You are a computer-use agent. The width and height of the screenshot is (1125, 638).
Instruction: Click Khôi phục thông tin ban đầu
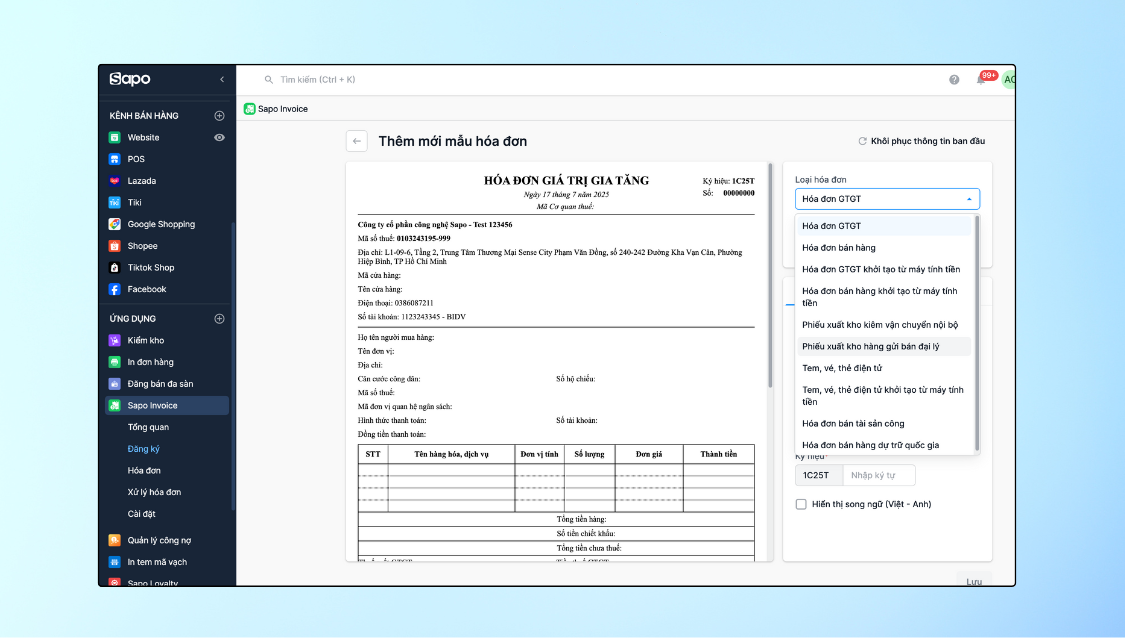(922, 141)
